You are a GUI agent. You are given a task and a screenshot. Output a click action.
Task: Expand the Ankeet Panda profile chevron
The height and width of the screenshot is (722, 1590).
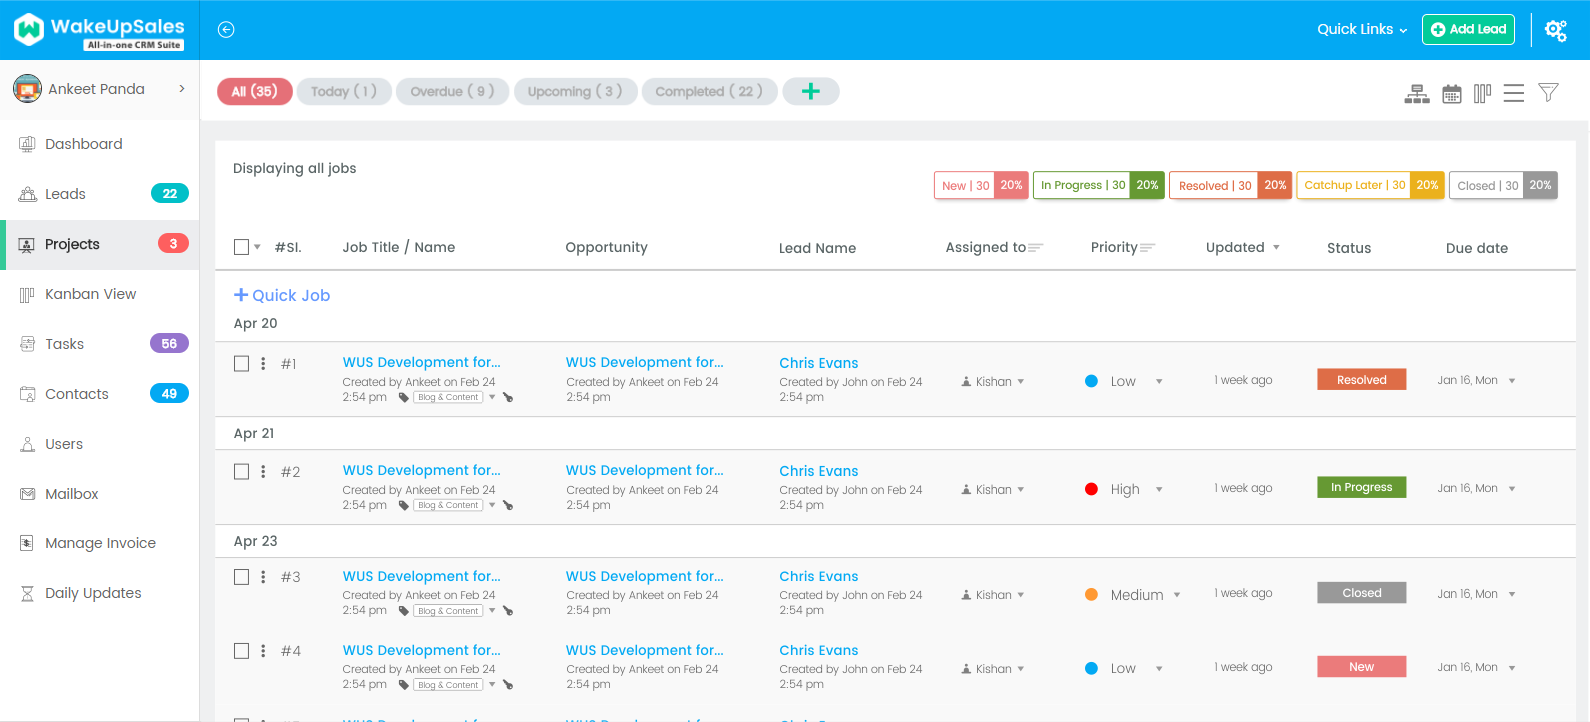coord(182,89)
